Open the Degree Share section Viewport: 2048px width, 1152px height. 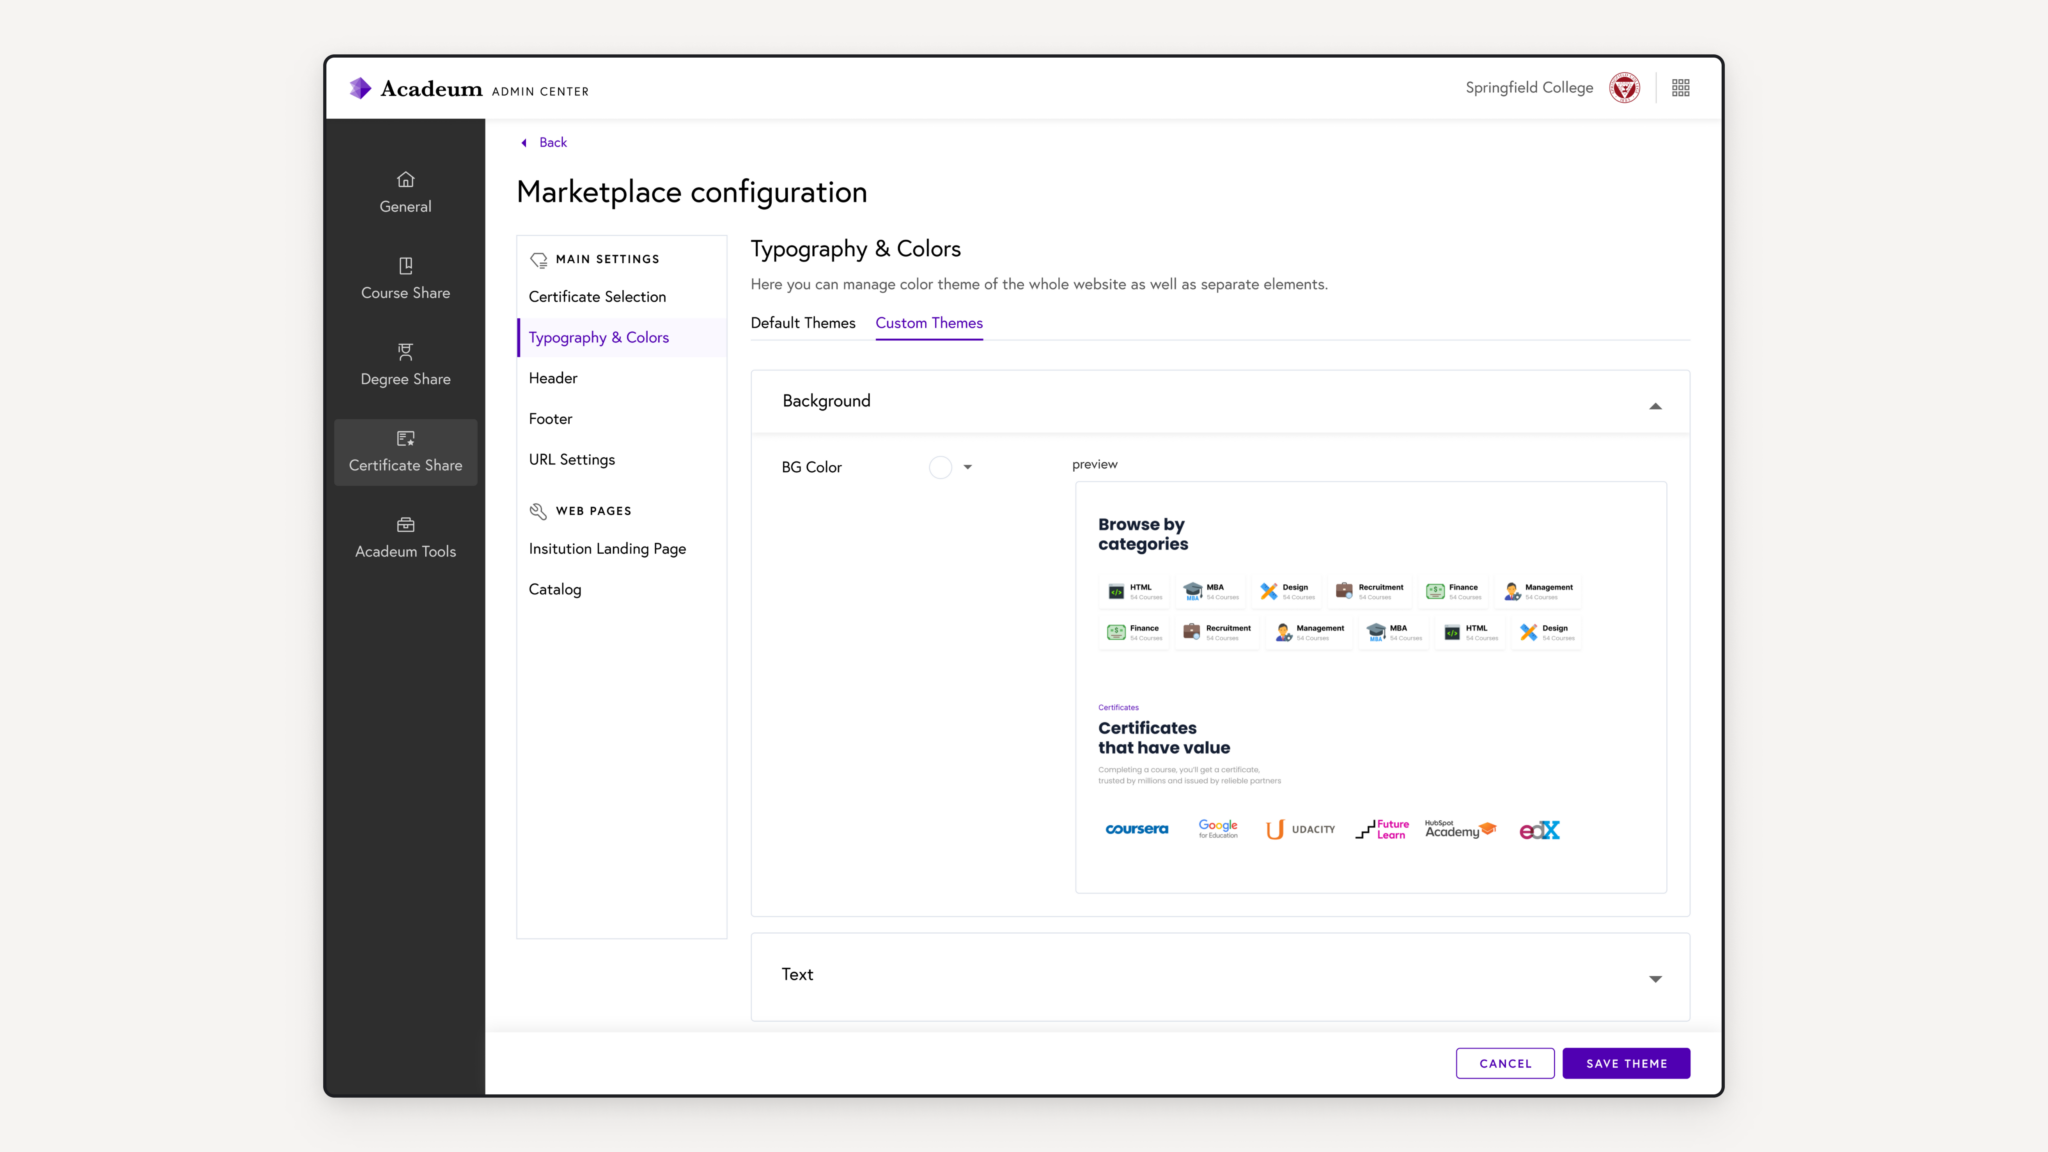click(x=405, y=364)
